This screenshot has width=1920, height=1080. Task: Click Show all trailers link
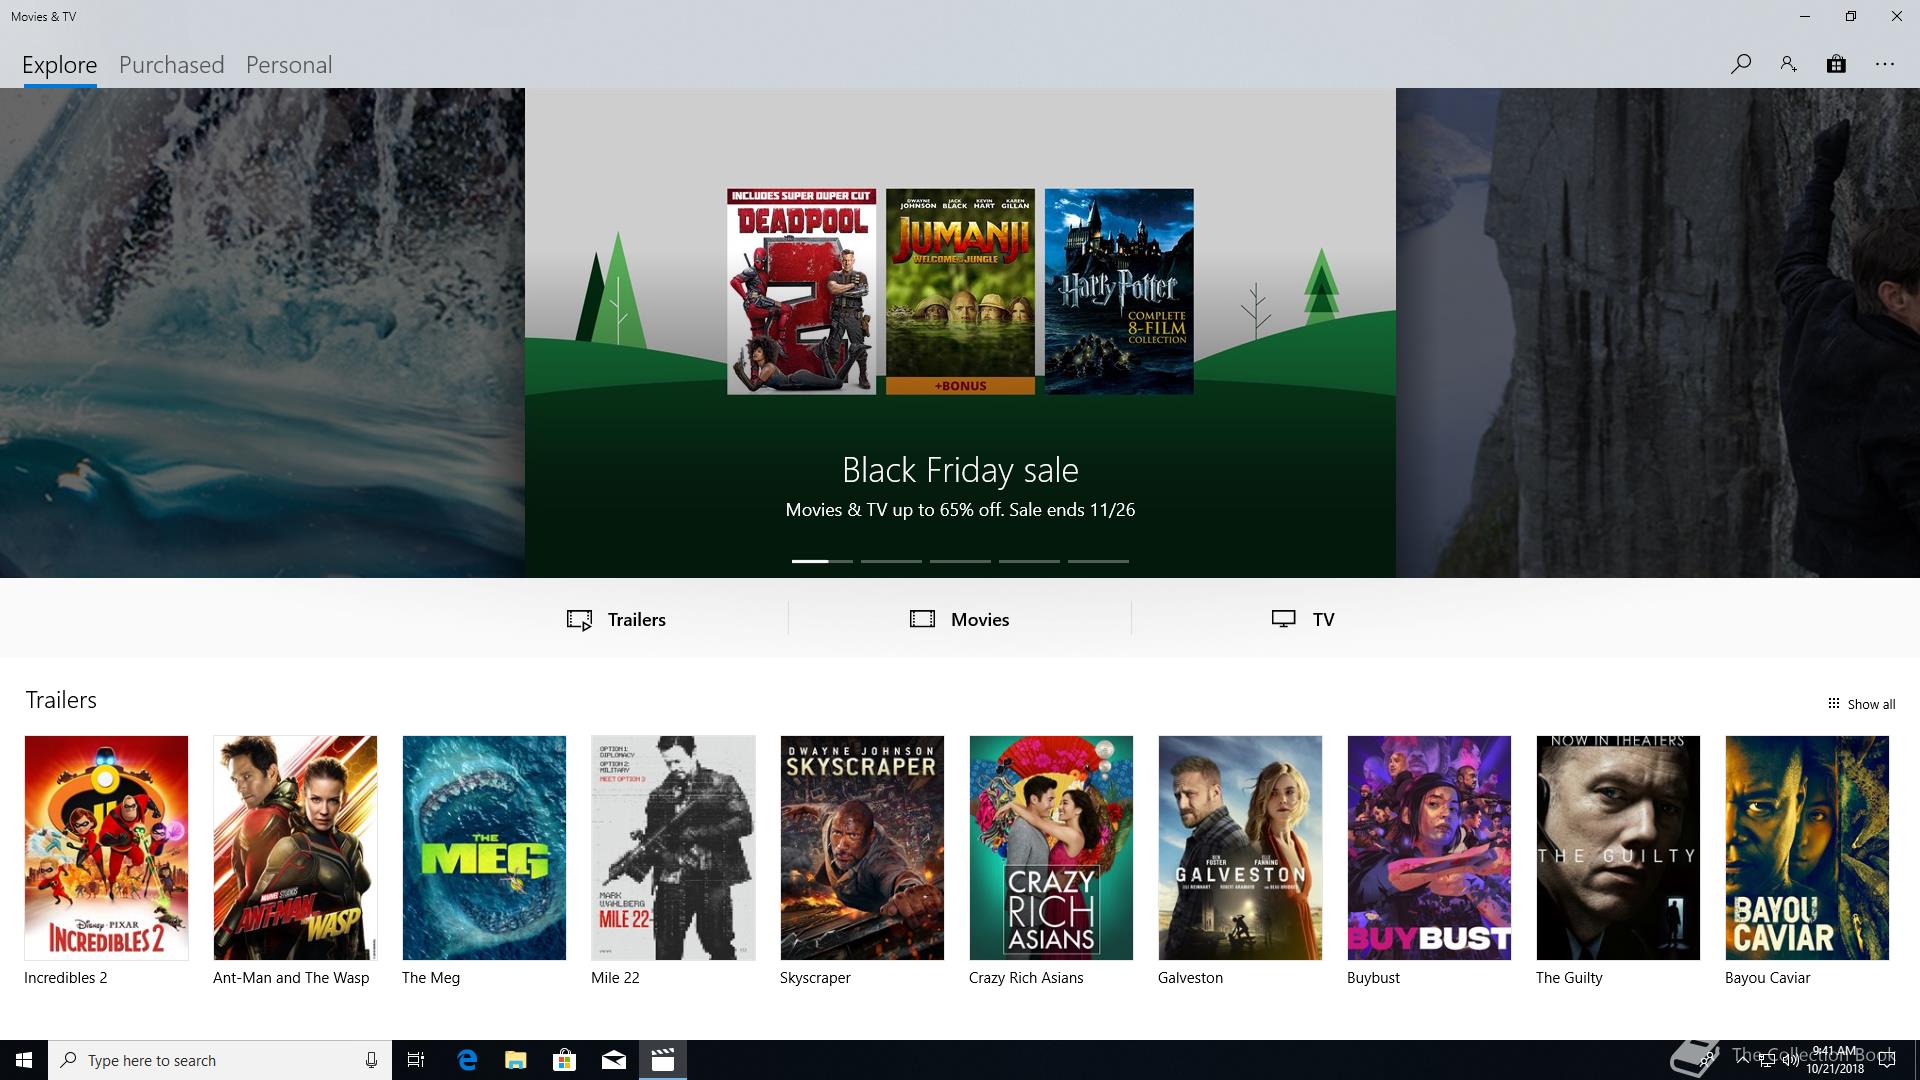tap(1861, 704)
